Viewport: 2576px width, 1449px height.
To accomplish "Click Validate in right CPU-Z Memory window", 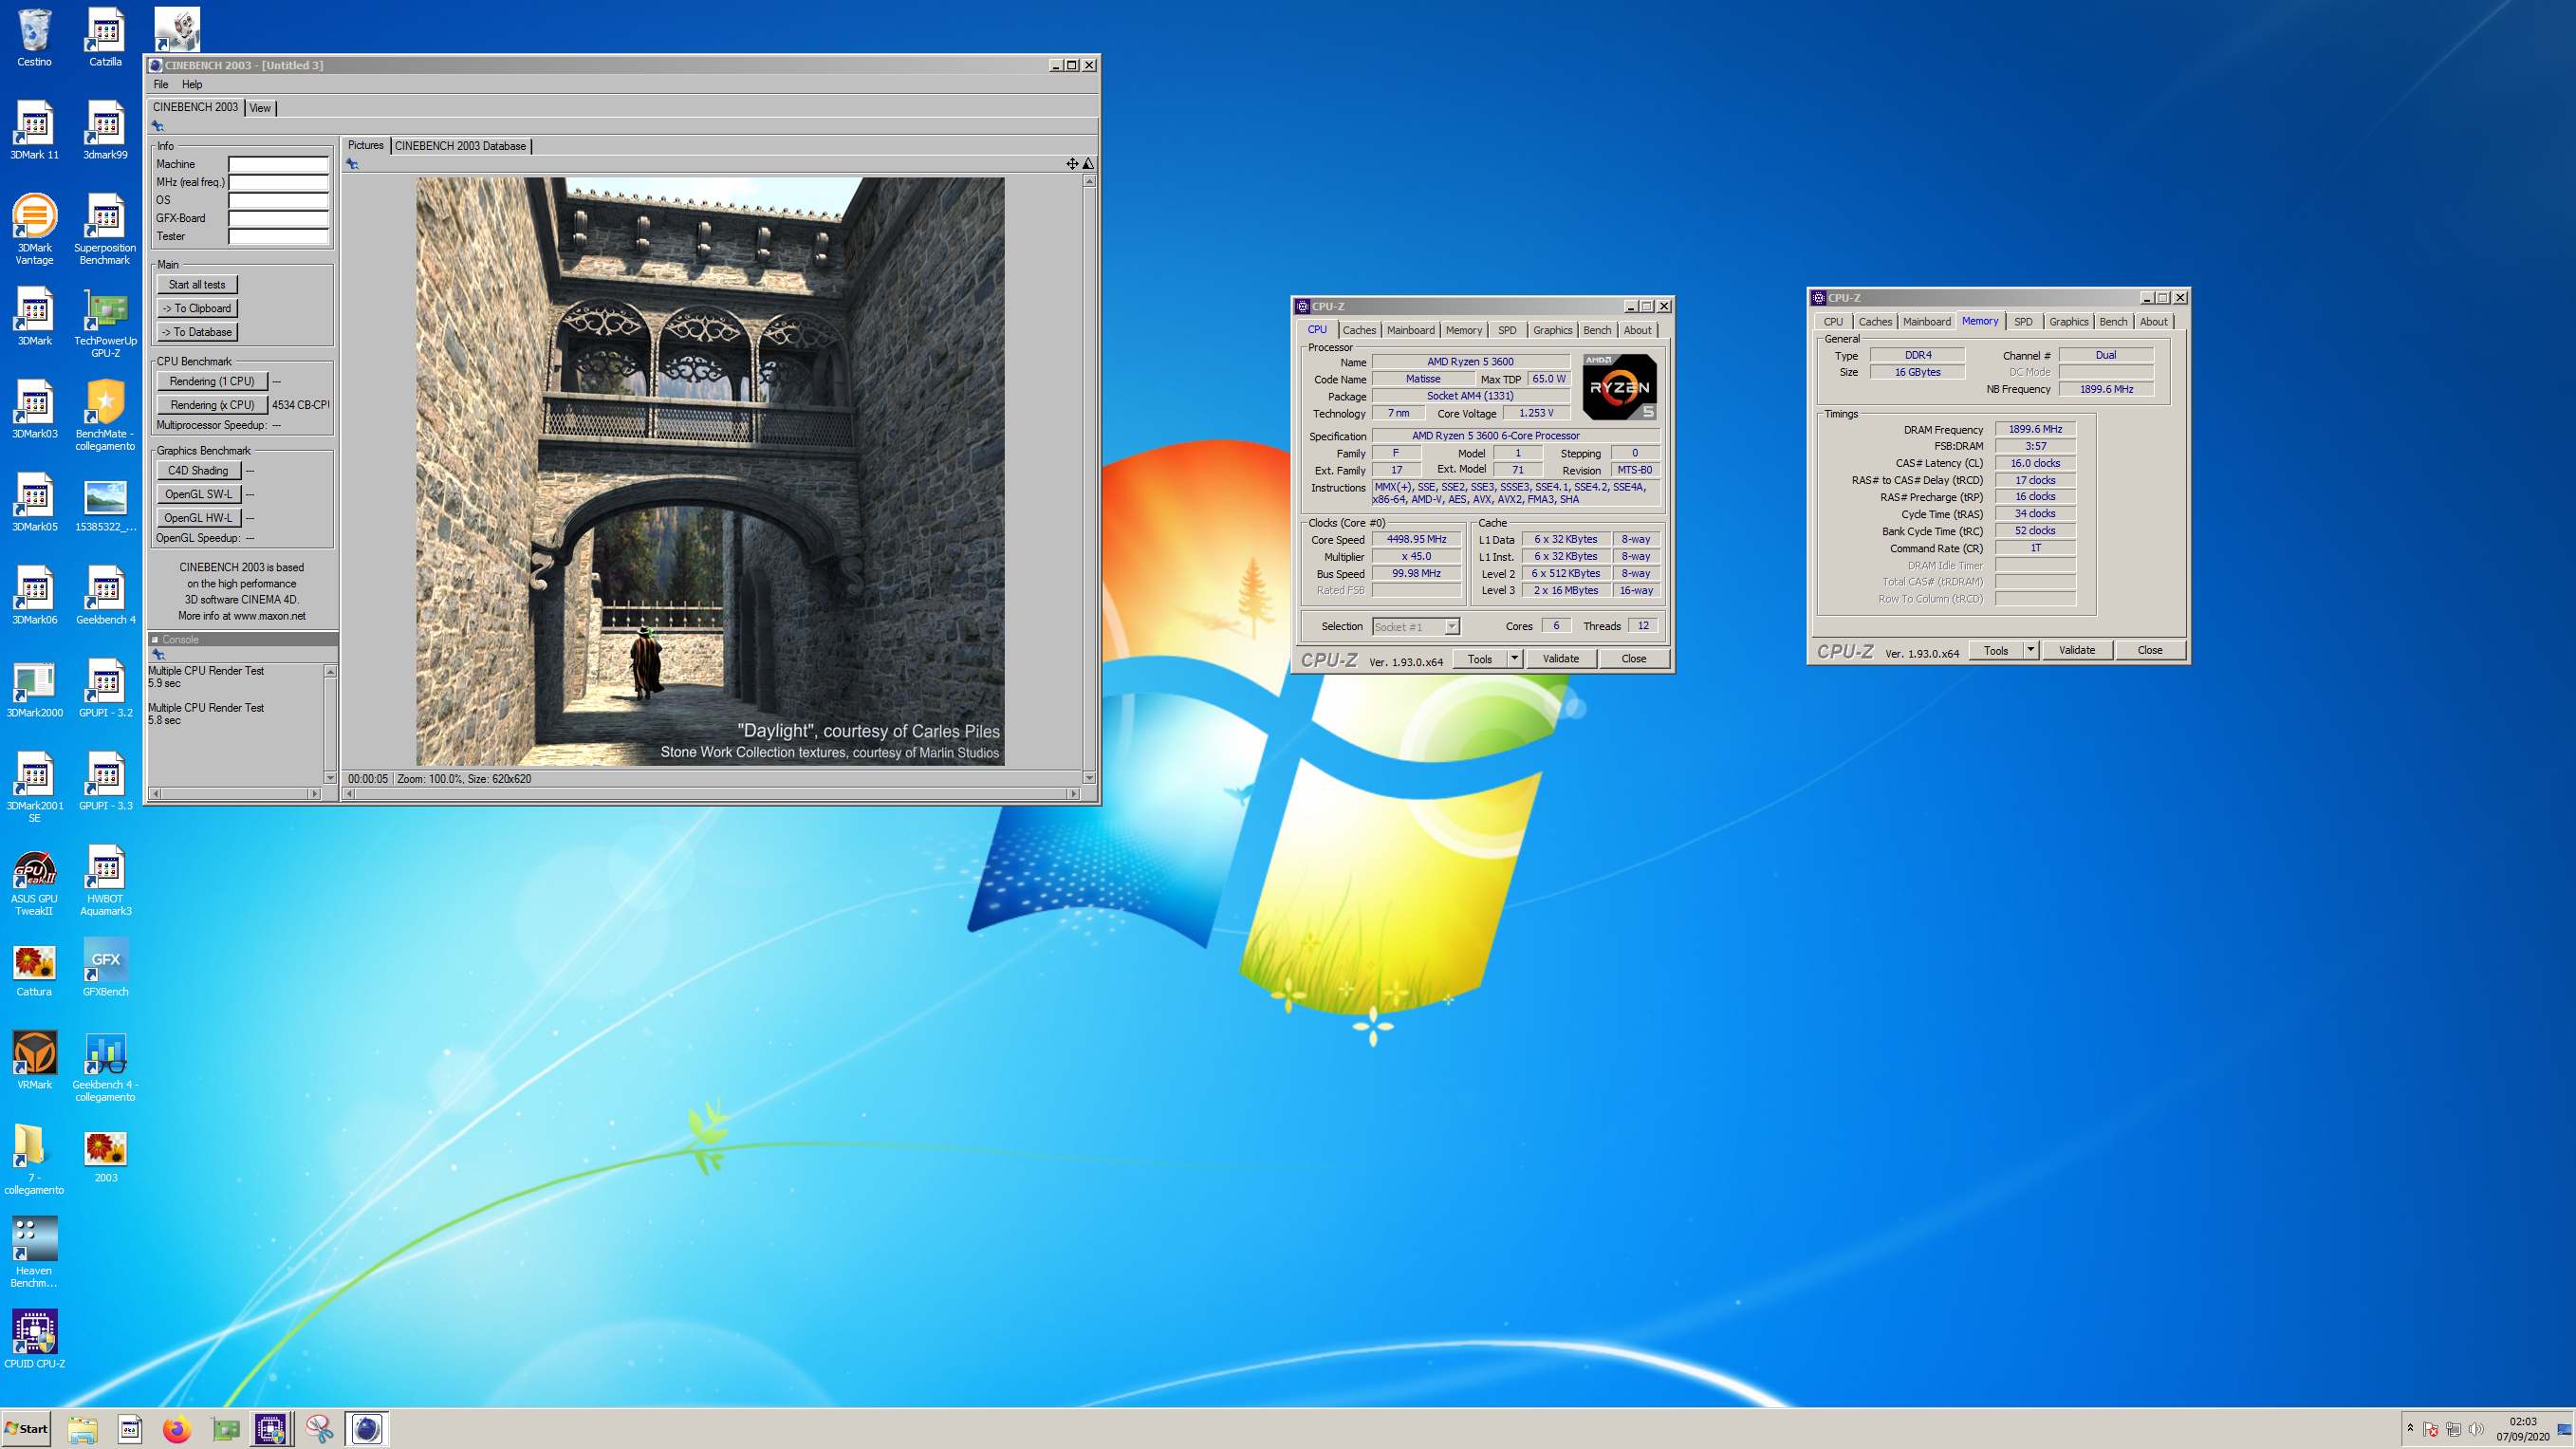I will [x=2076, y=650].
